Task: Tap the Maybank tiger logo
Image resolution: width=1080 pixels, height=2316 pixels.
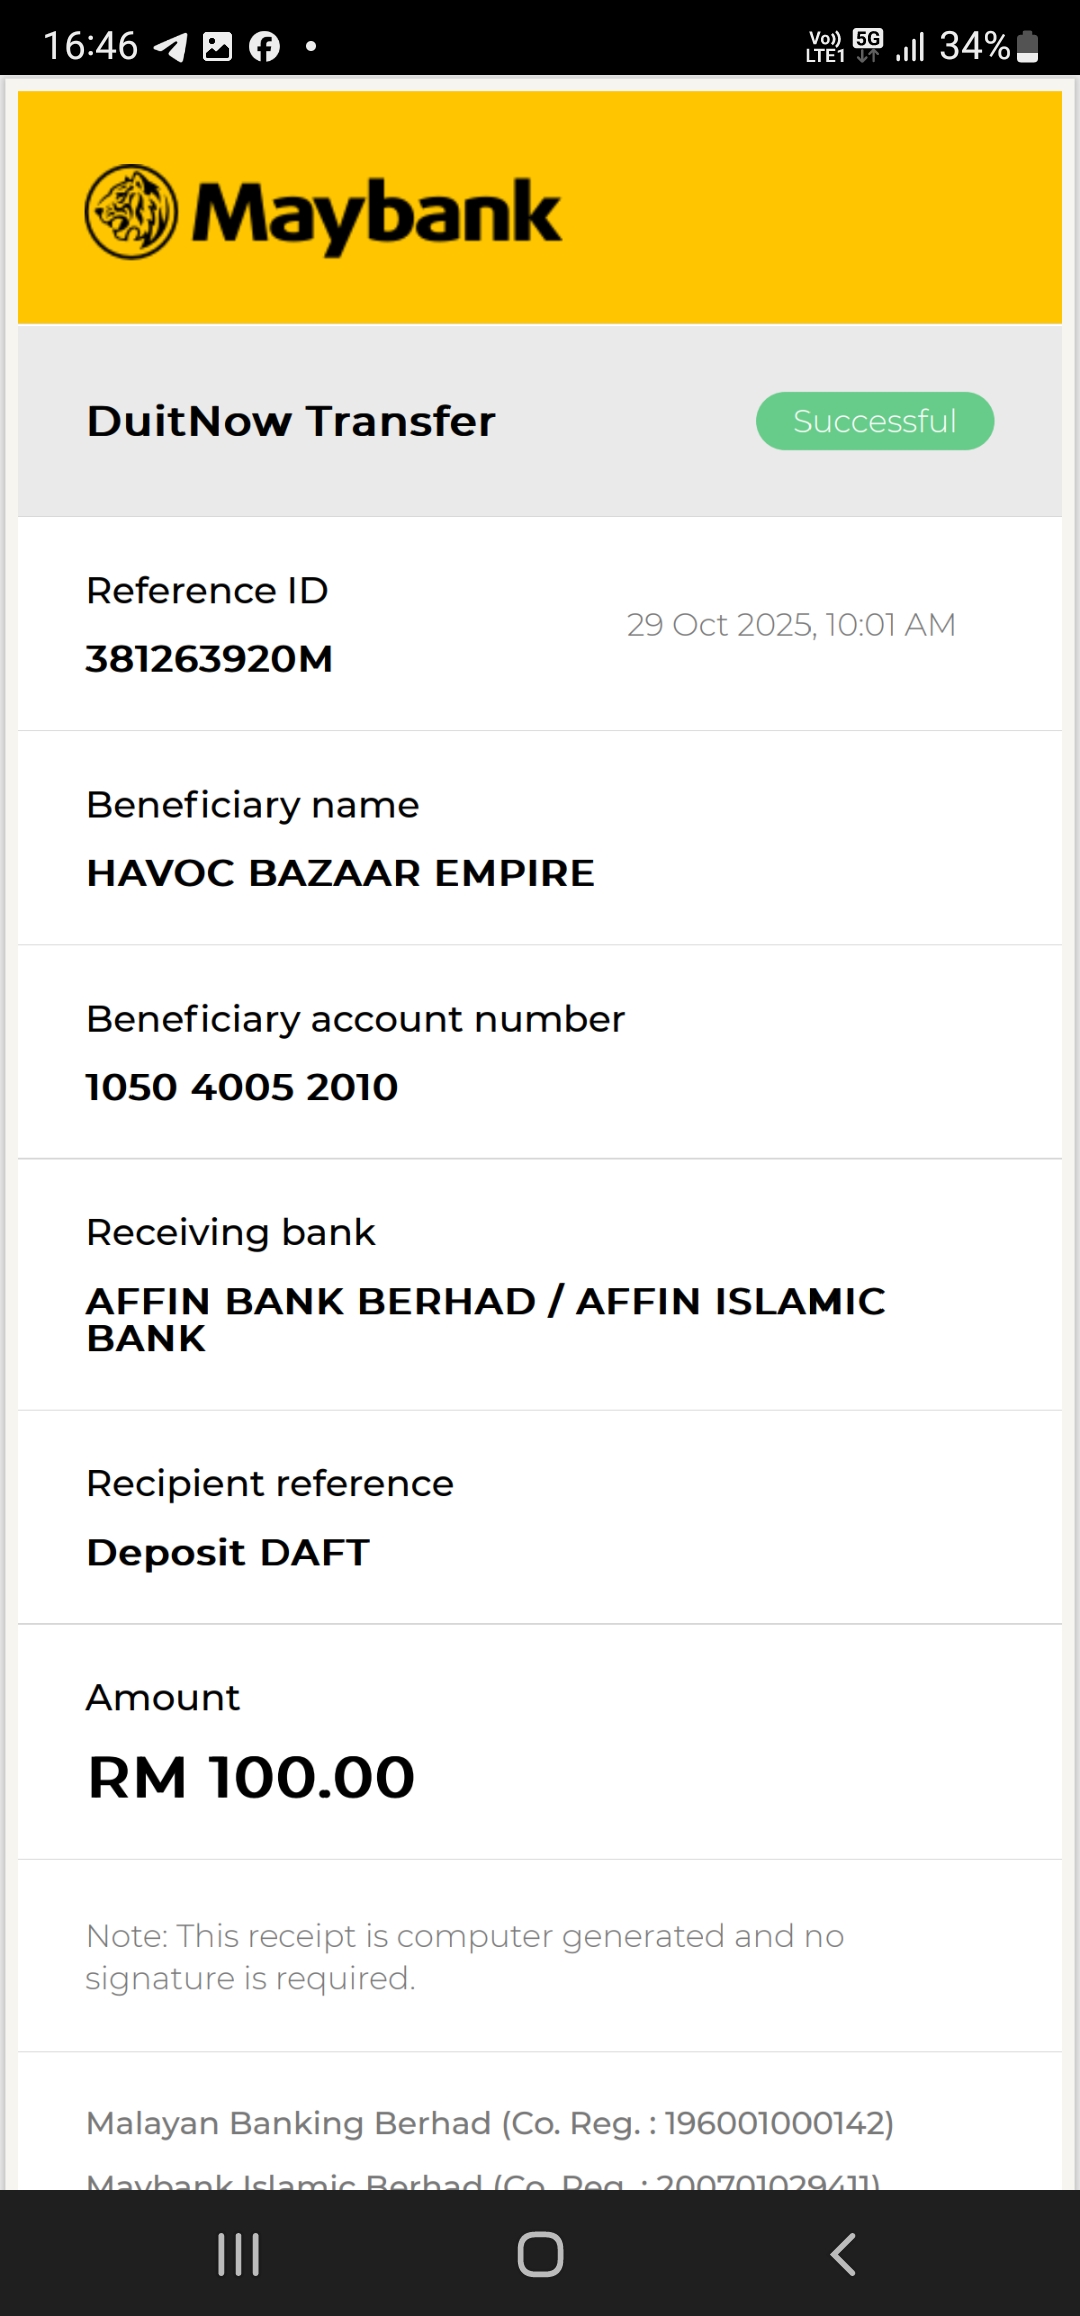Action: pos(131,212)
